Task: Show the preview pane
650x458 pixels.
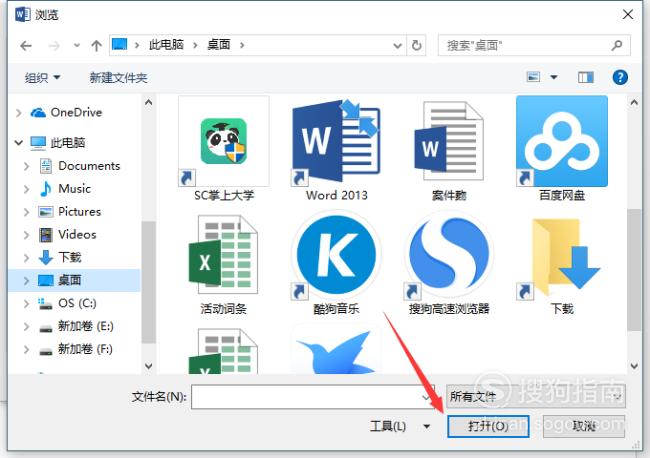Action: click(x=586, y=77)
